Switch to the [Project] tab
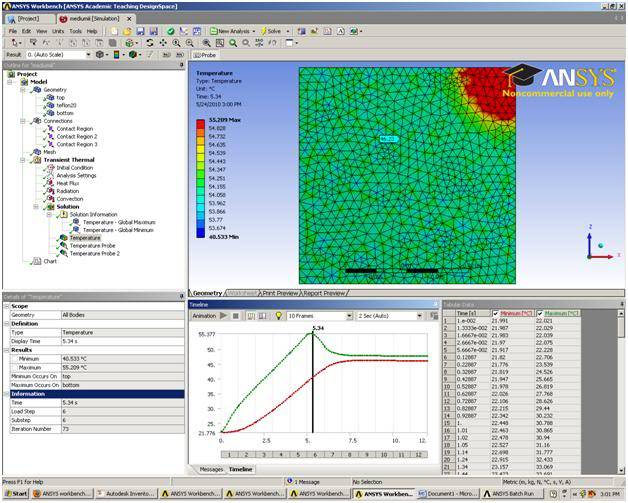 pyautogui.click(x=29, y=19)
